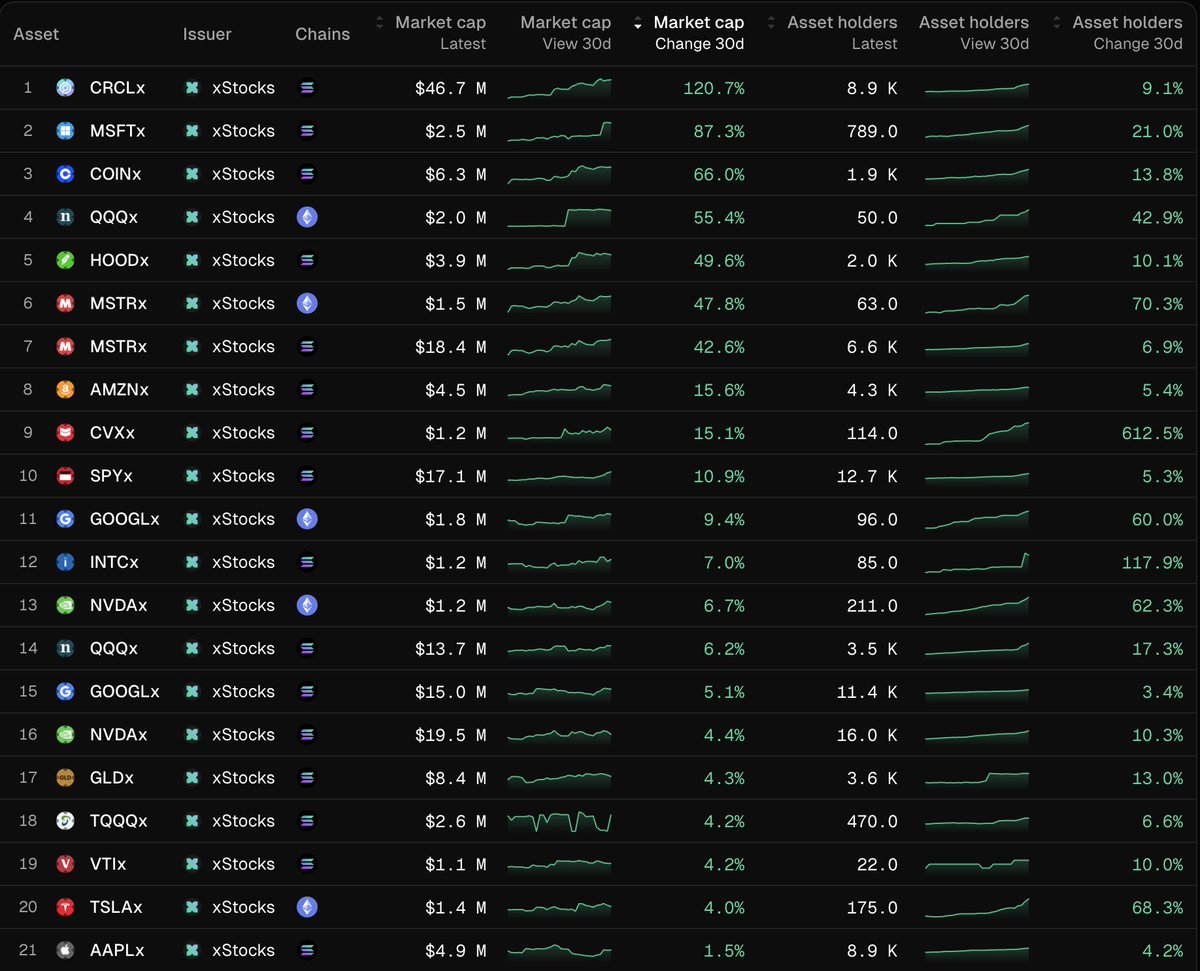Click the CRCLx market cap sparkline chart

pyautogui.click(x=560, y=88)
